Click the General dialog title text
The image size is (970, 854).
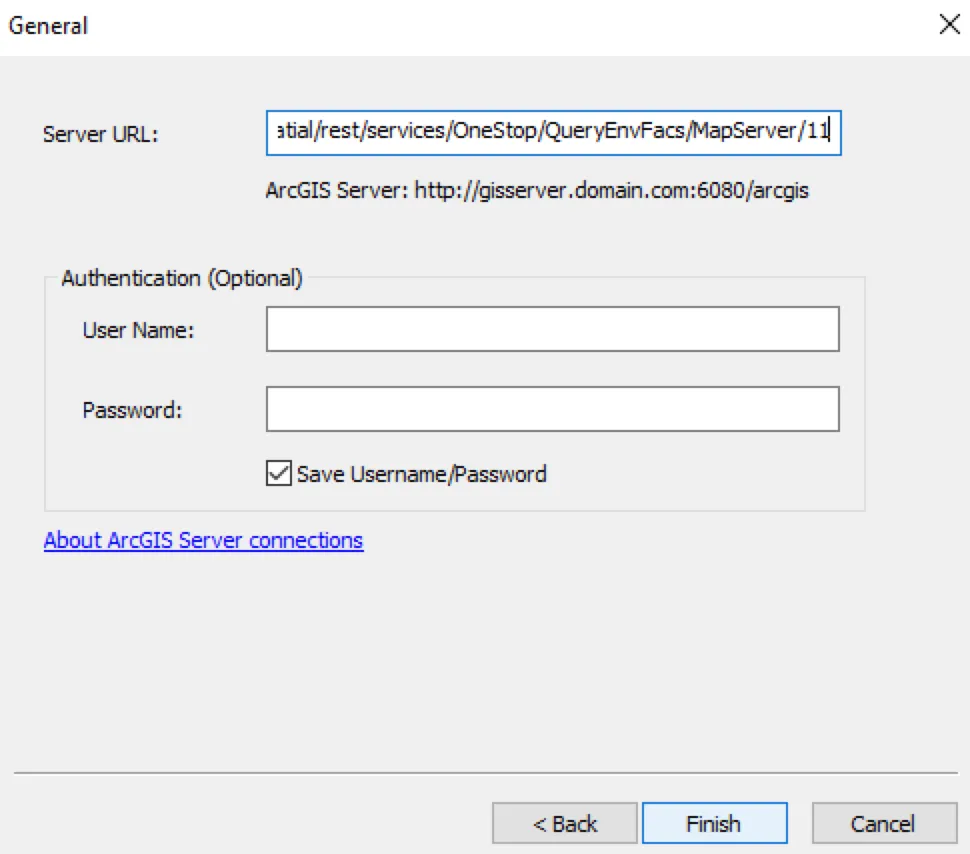(47, 26)
